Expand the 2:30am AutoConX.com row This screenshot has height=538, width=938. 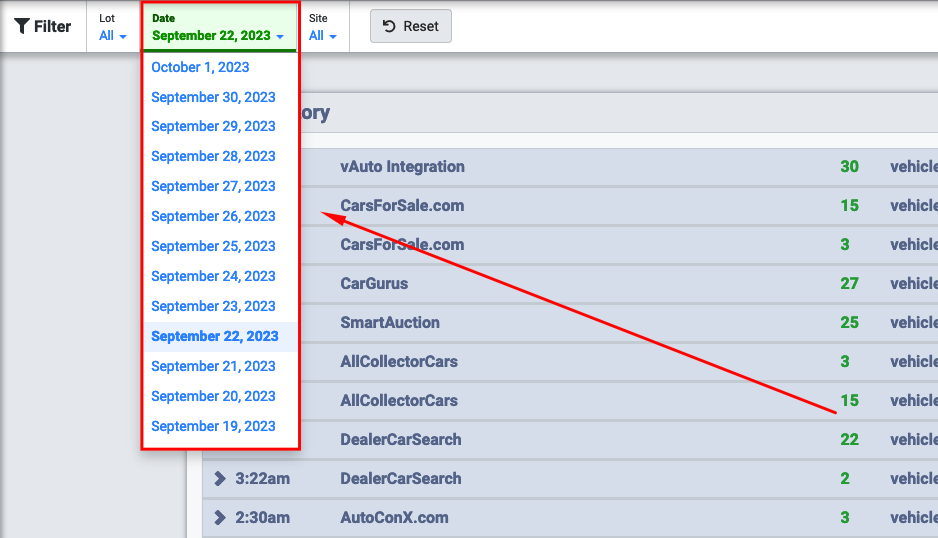[220, 517]
